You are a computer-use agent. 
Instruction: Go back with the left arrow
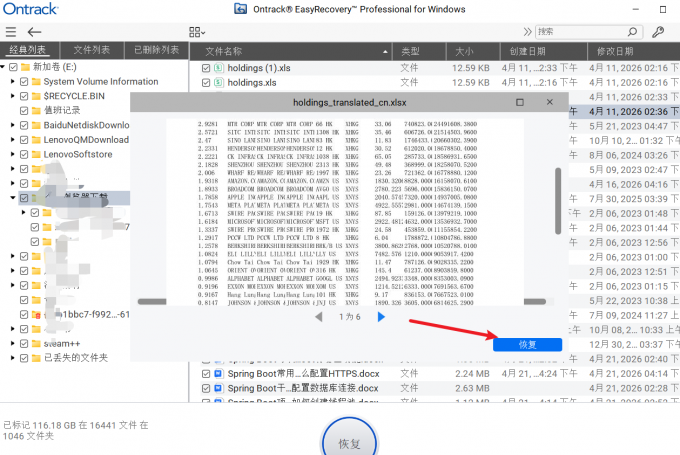click(x=34, y=32)
